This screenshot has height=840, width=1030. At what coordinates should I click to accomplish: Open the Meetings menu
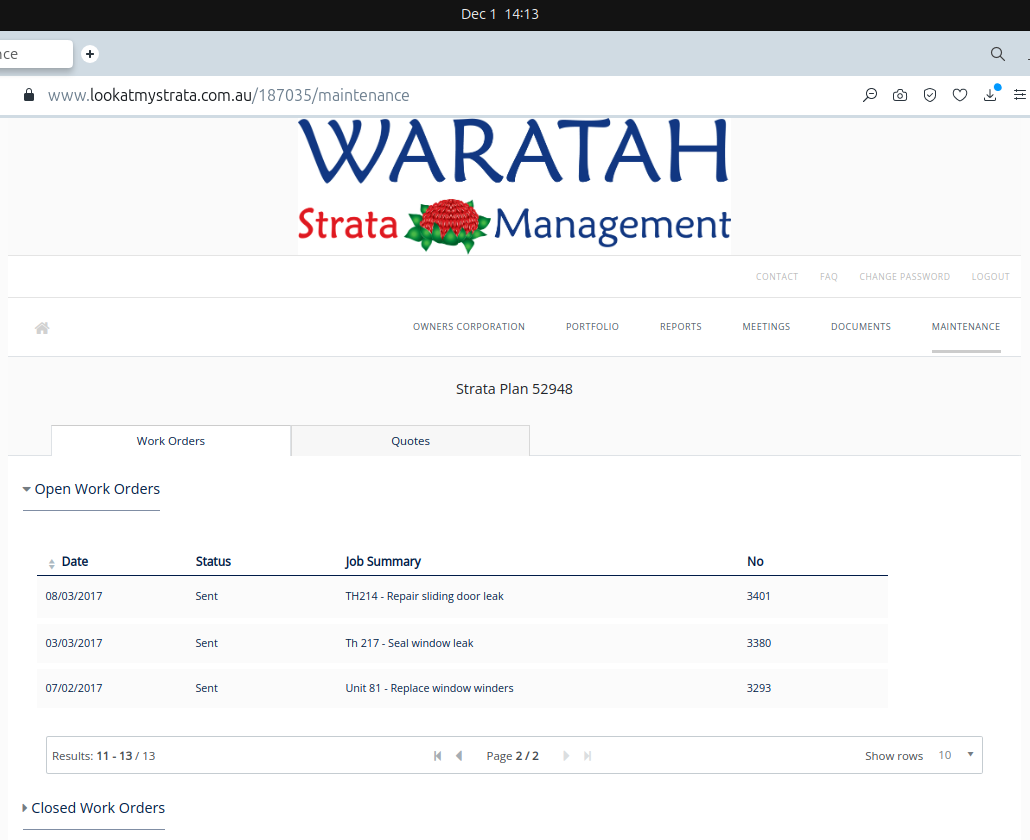(766, 327)
